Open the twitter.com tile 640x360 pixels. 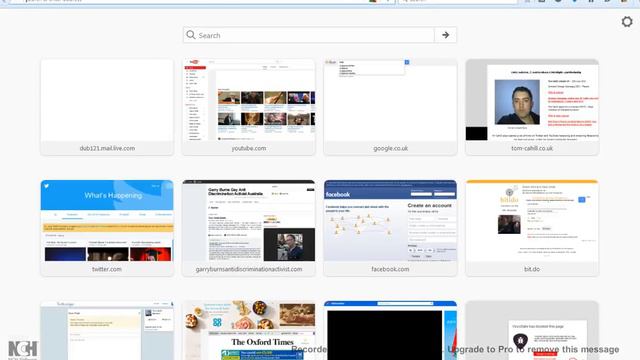click(x=107, y=228)
